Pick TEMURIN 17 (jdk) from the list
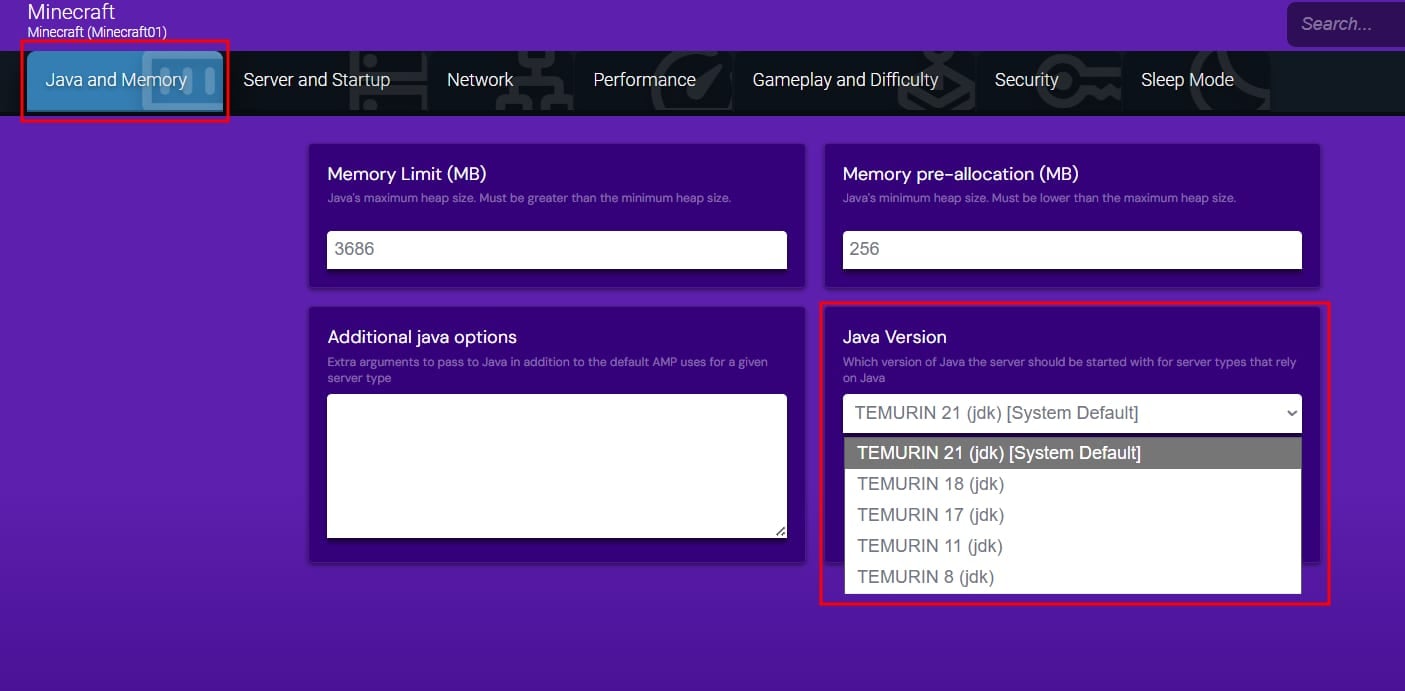Image resolution: width=1405 pixels, height=691 pixels. [1073, 515]
